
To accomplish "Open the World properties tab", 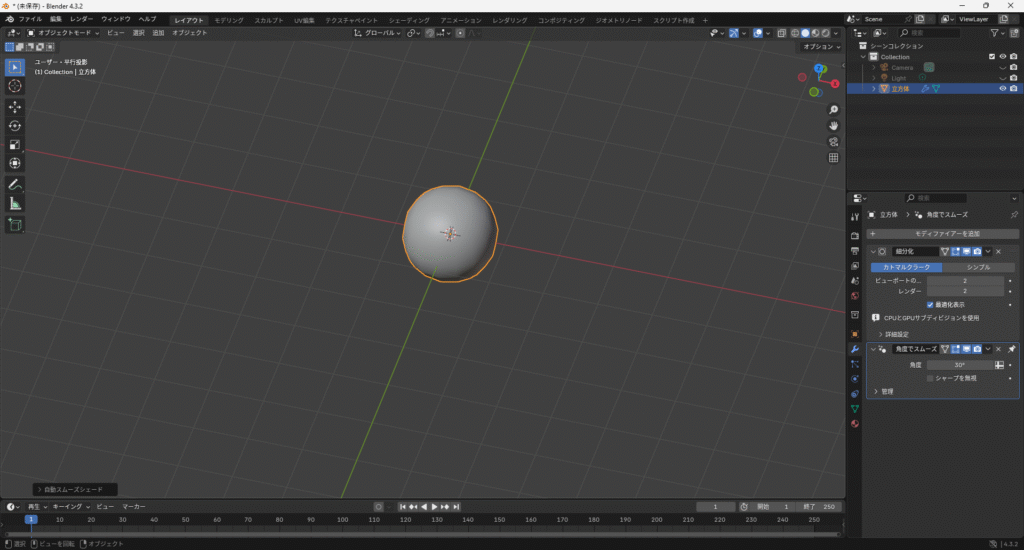I will pos(855,296).
